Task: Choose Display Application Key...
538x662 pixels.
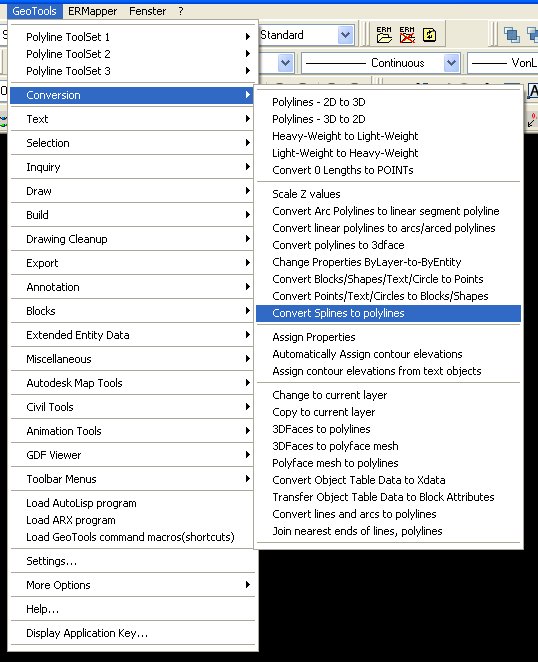Action: [132, 633]
